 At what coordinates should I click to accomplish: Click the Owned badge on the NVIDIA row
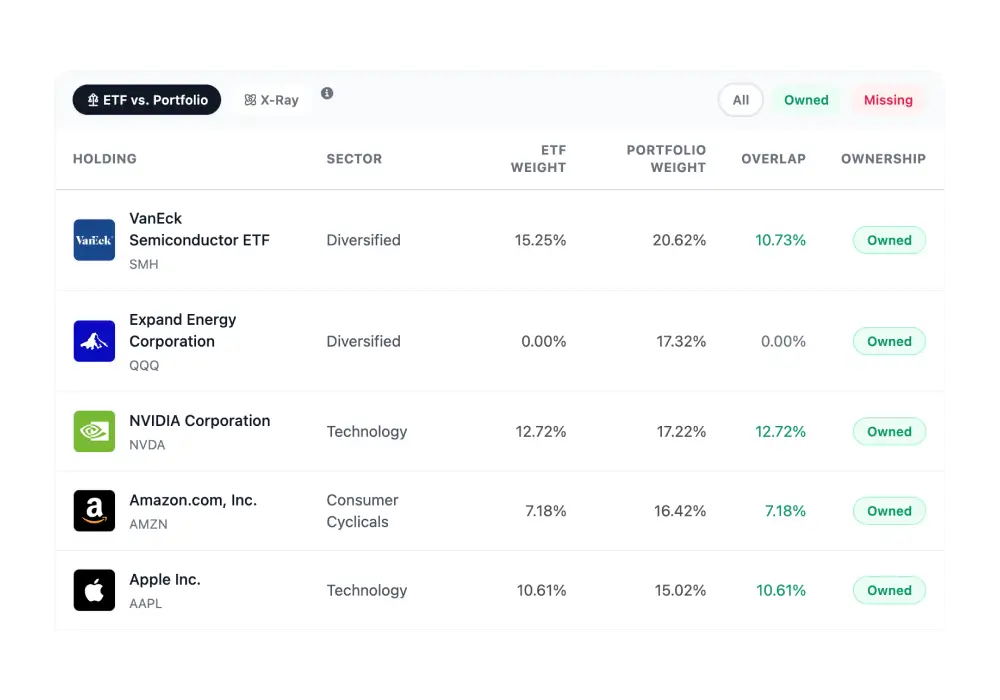(889, 431)
